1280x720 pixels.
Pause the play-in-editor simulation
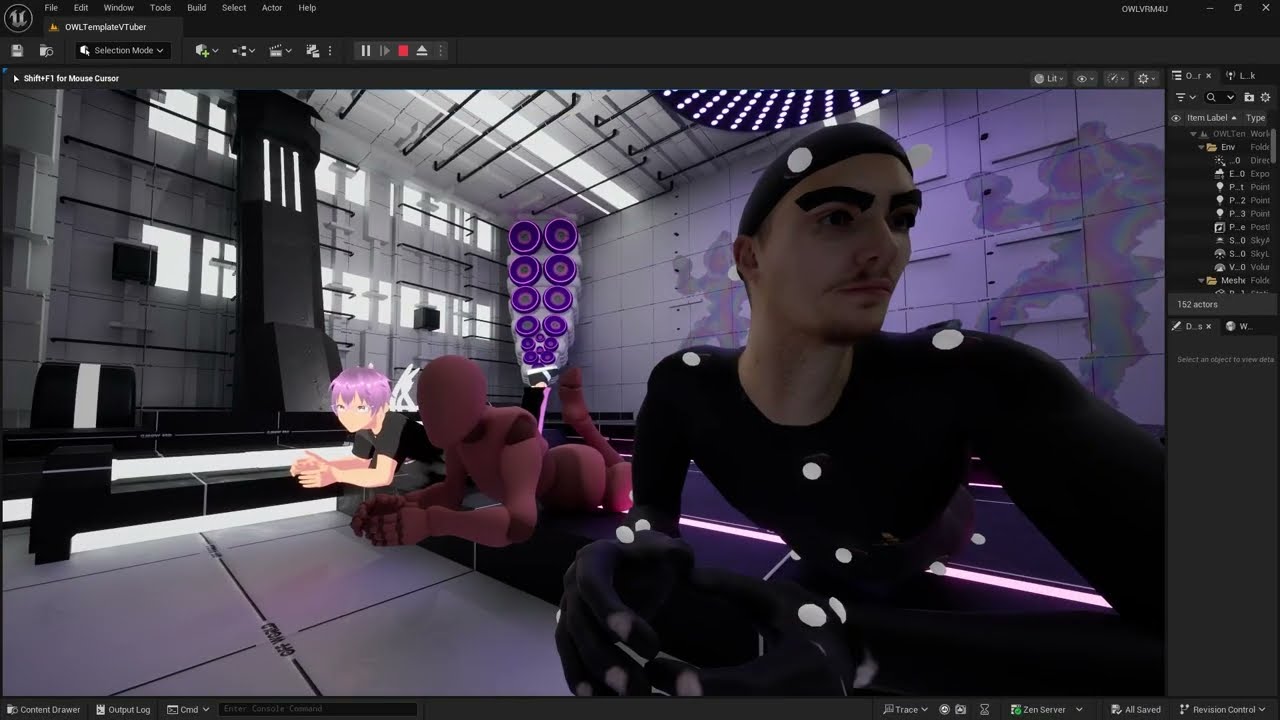(365, 50)
